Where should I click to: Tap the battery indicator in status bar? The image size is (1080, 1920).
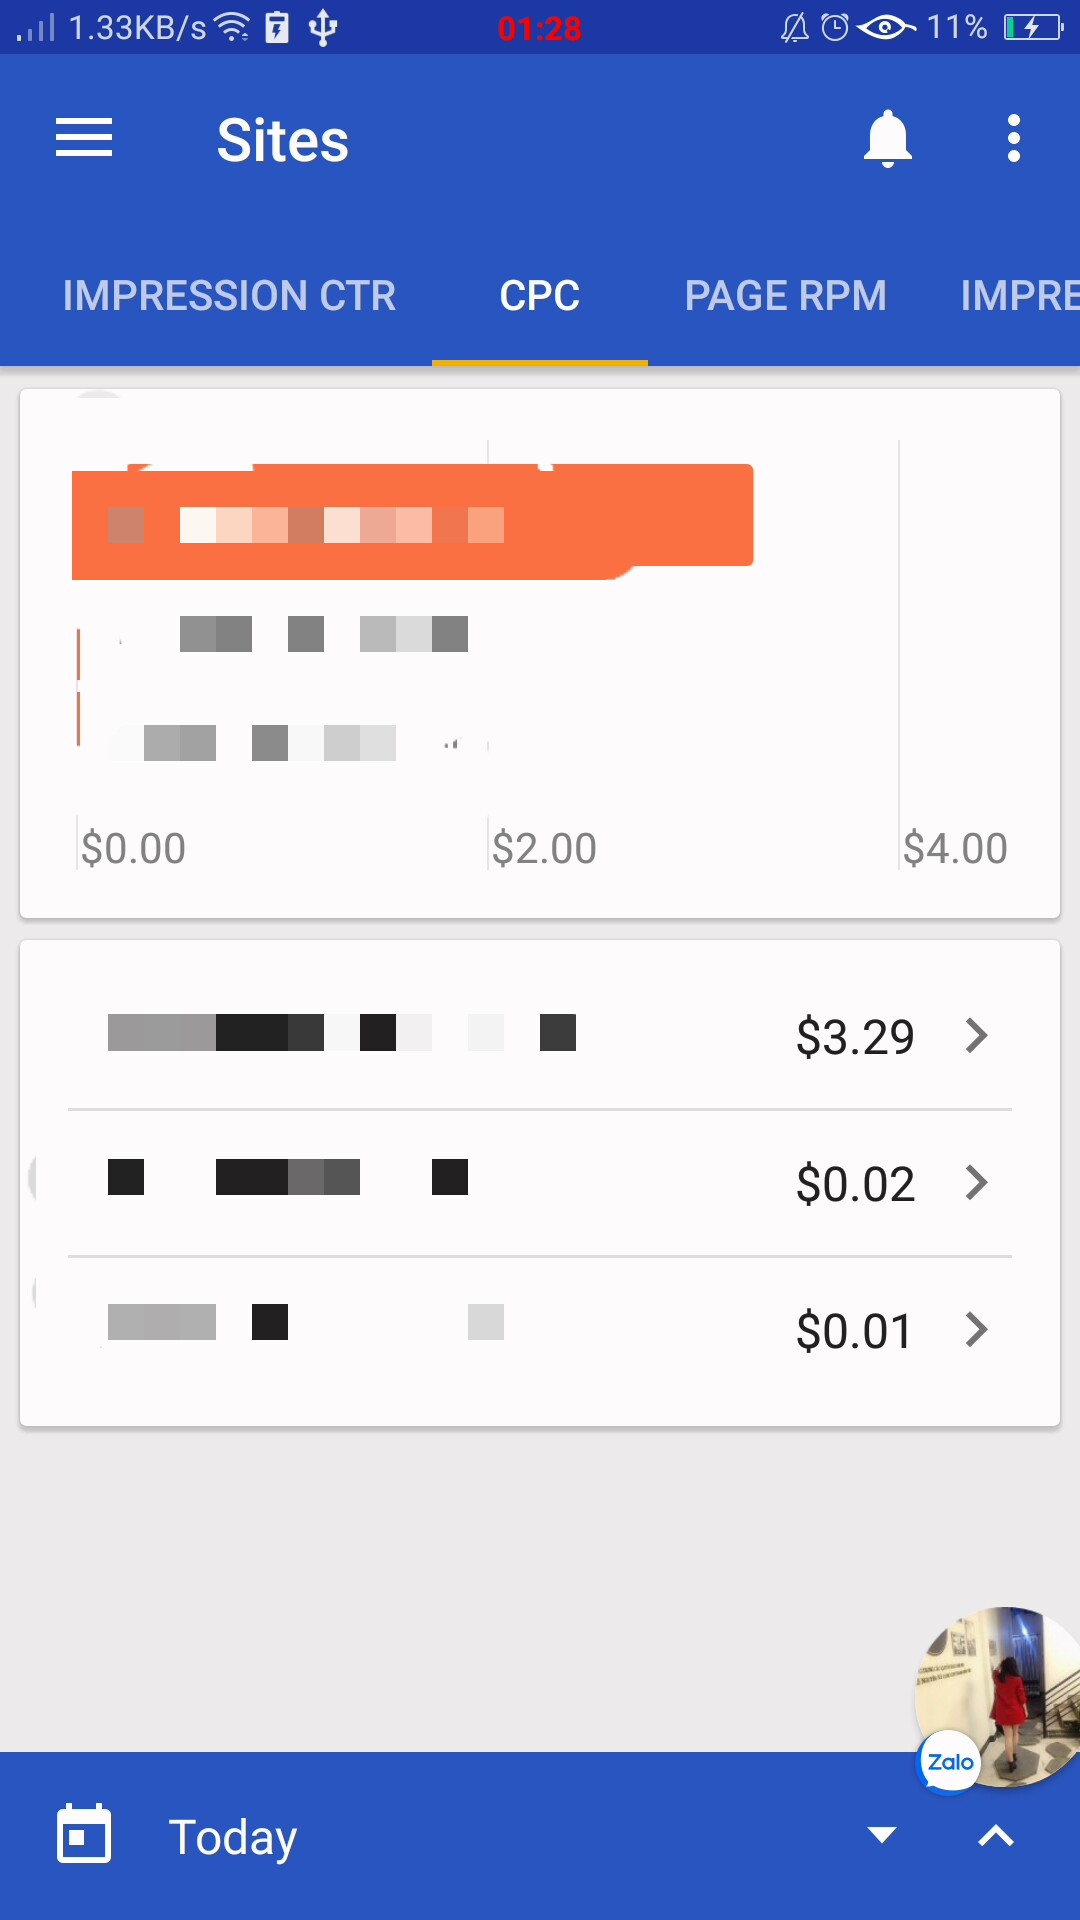(1032, 27)
